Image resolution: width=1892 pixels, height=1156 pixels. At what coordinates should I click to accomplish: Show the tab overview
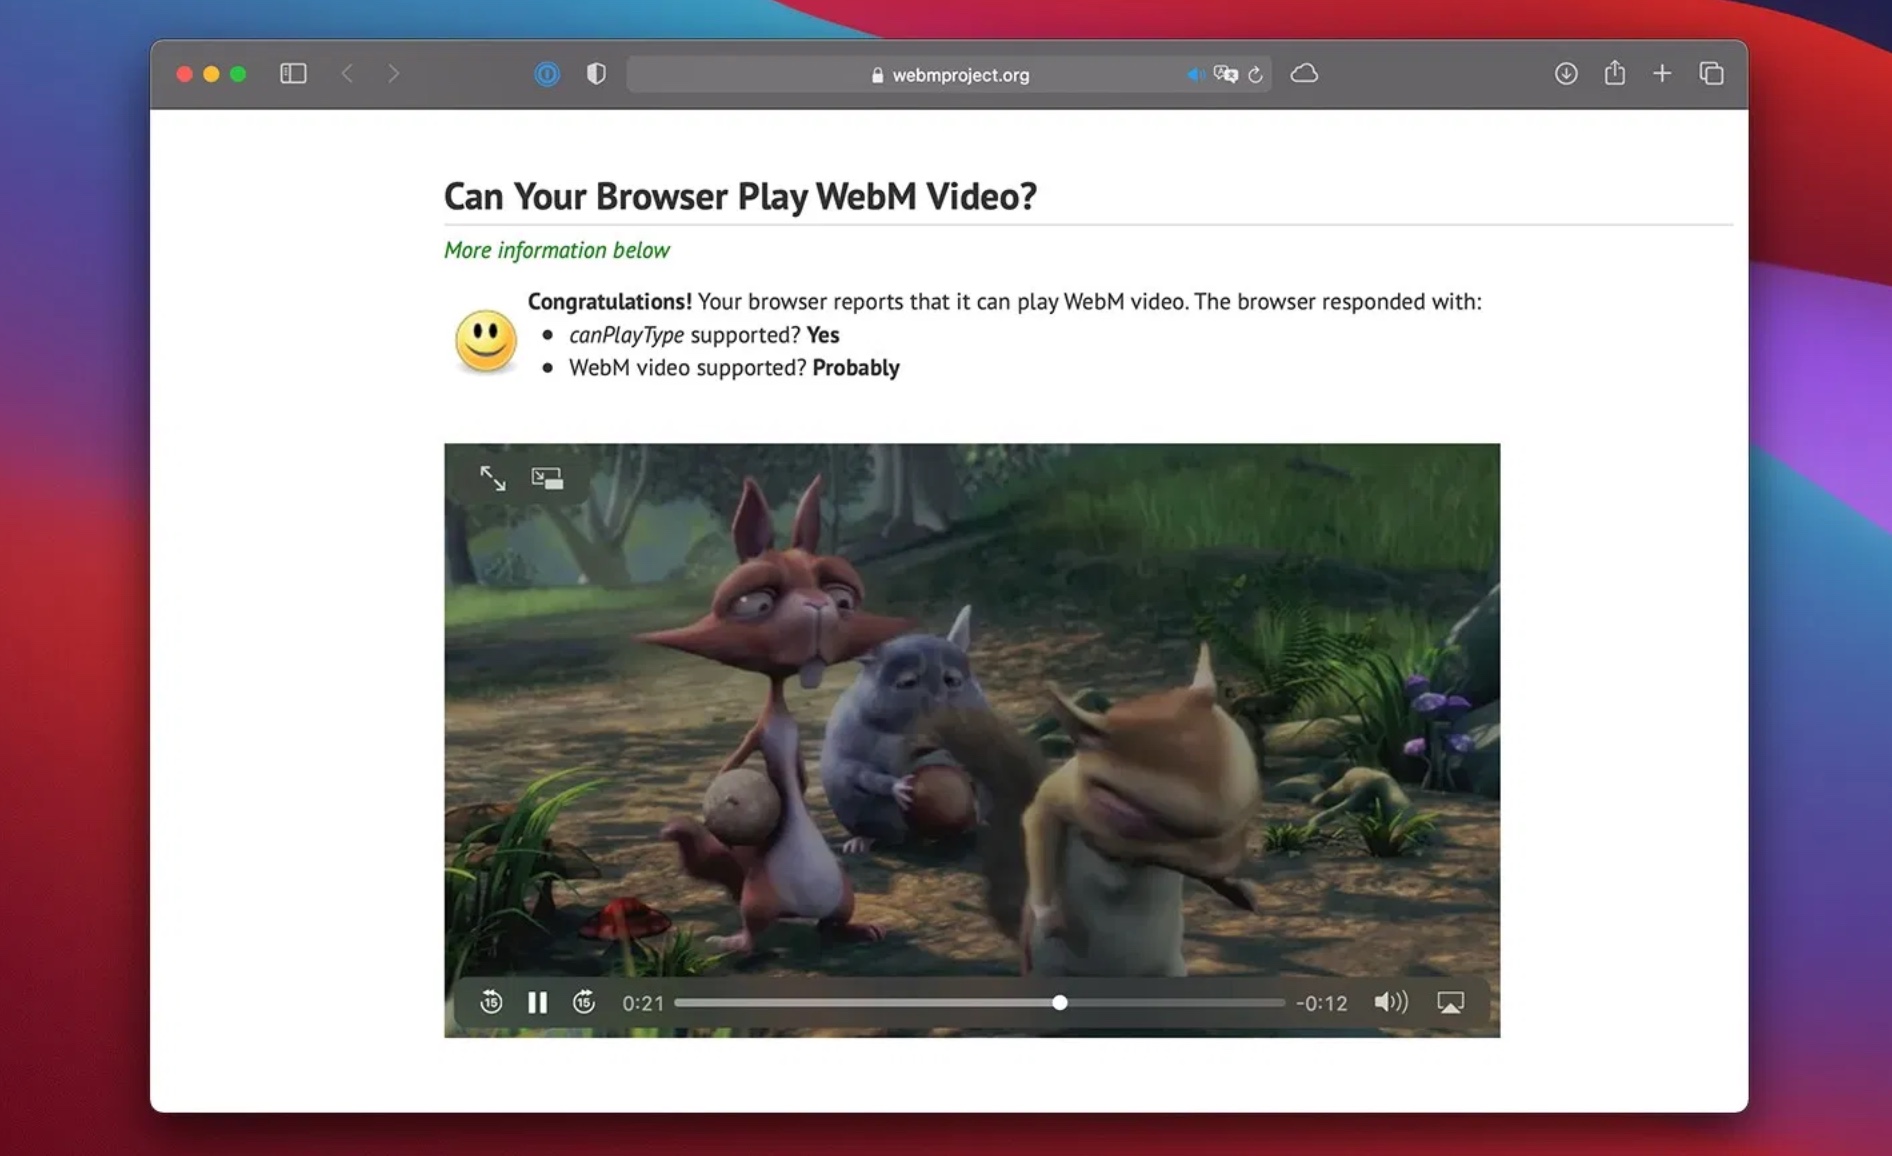point(1711,74)
